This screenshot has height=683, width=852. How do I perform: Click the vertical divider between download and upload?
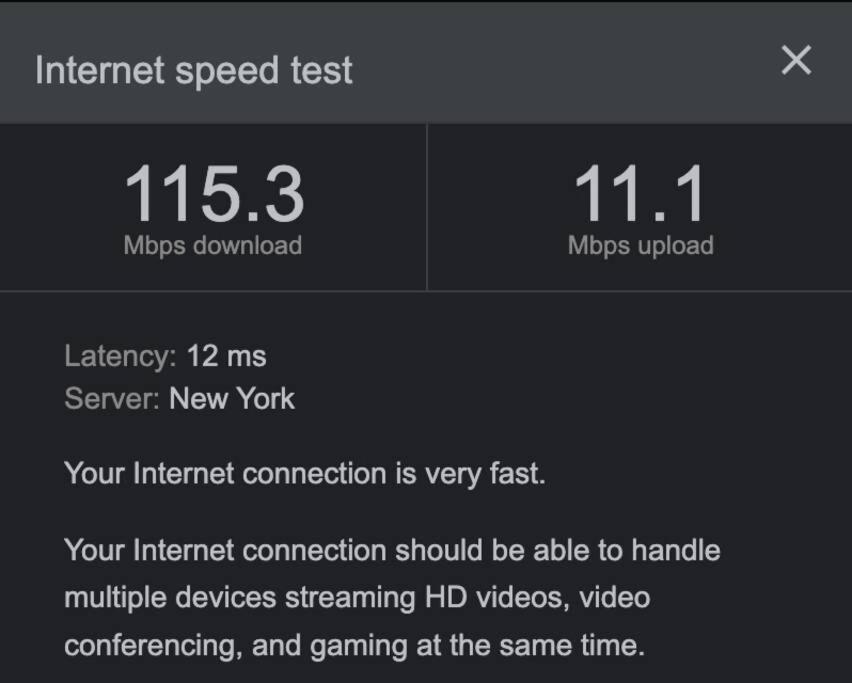[x=427, y=207]
